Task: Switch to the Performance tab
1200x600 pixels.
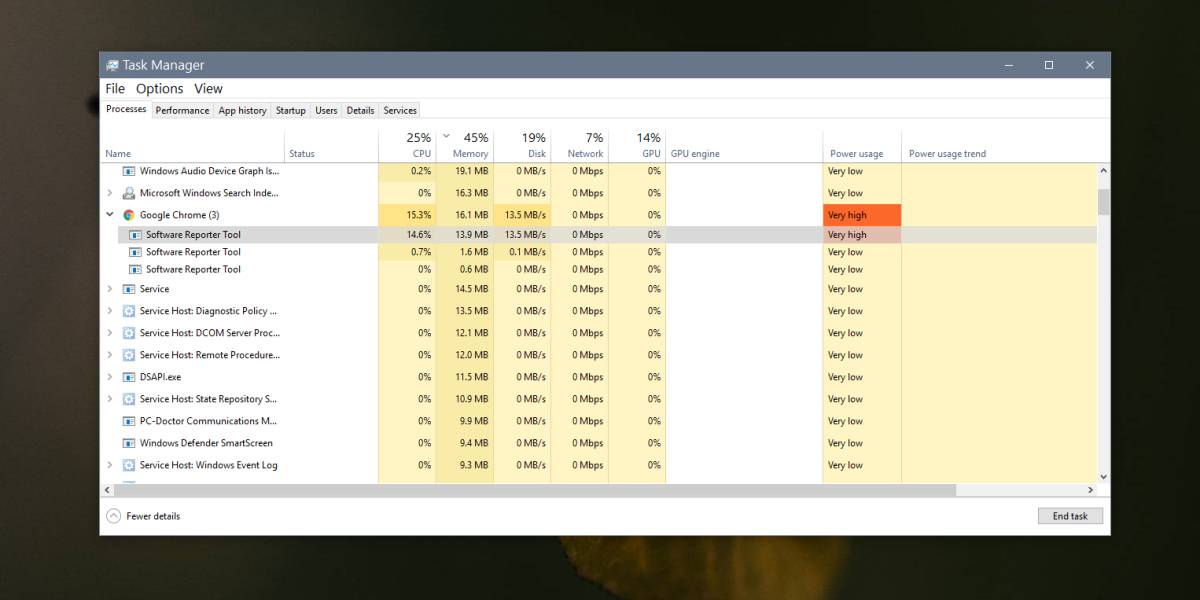Action: [x=182, y=110]
